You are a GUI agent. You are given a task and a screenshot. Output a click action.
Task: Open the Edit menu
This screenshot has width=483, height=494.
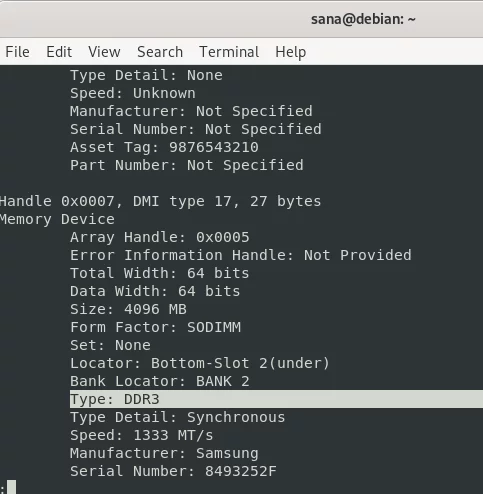coord(59,52)
